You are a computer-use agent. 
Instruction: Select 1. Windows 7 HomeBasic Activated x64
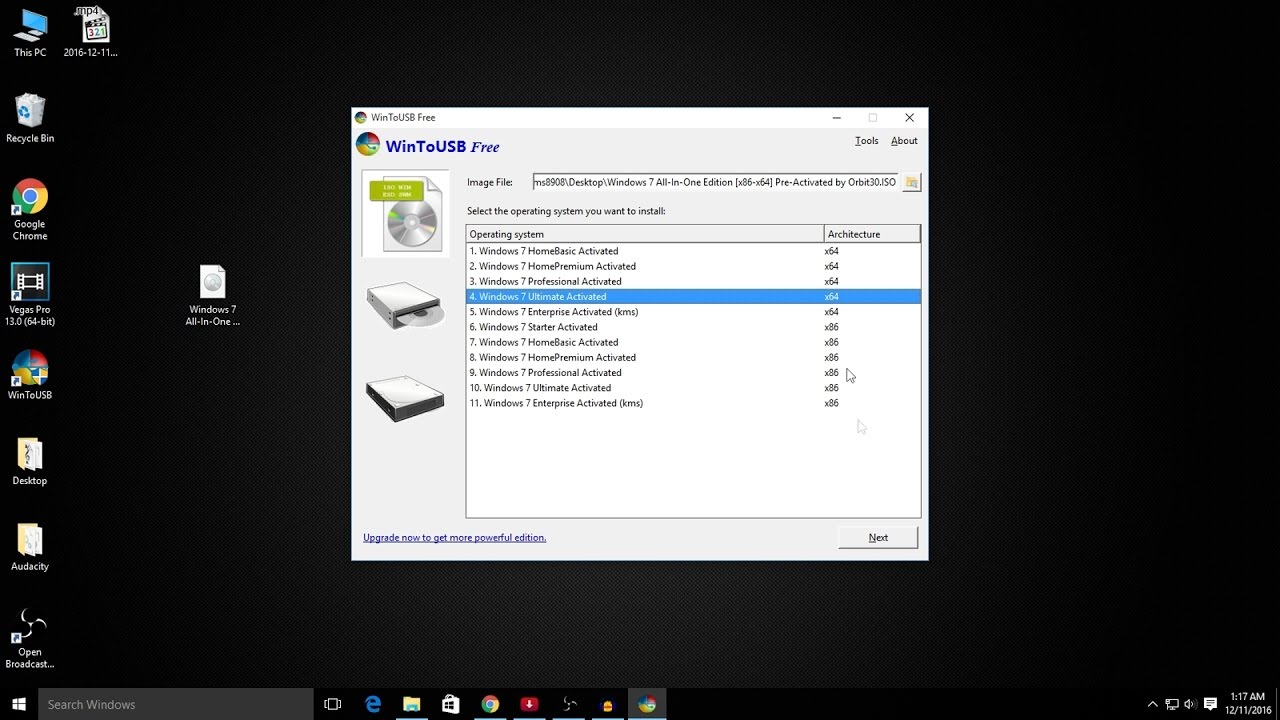pos(693,251)
